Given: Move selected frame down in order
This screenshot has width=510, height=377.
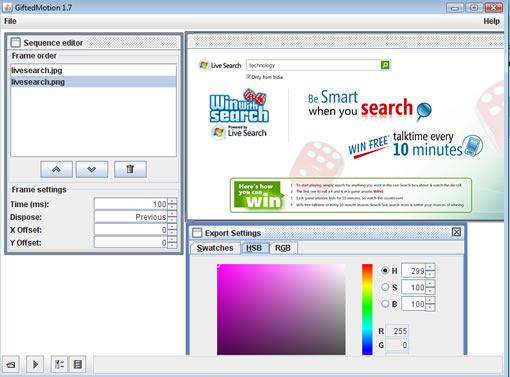Looking at the screenshot, I should (x=92, y=169).
